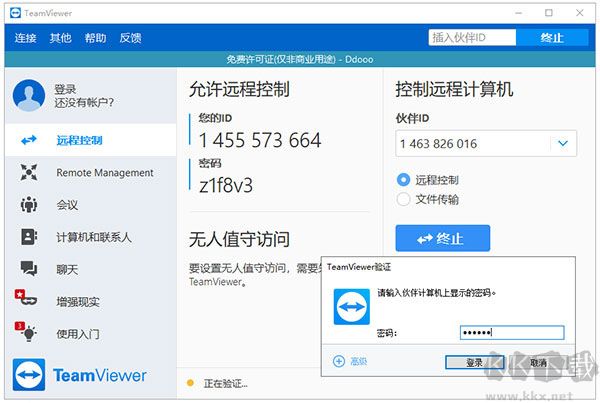Screen dimensions: 600x403
Task: Select Remote Management in the sidebar
Action: tap(91, 172)
